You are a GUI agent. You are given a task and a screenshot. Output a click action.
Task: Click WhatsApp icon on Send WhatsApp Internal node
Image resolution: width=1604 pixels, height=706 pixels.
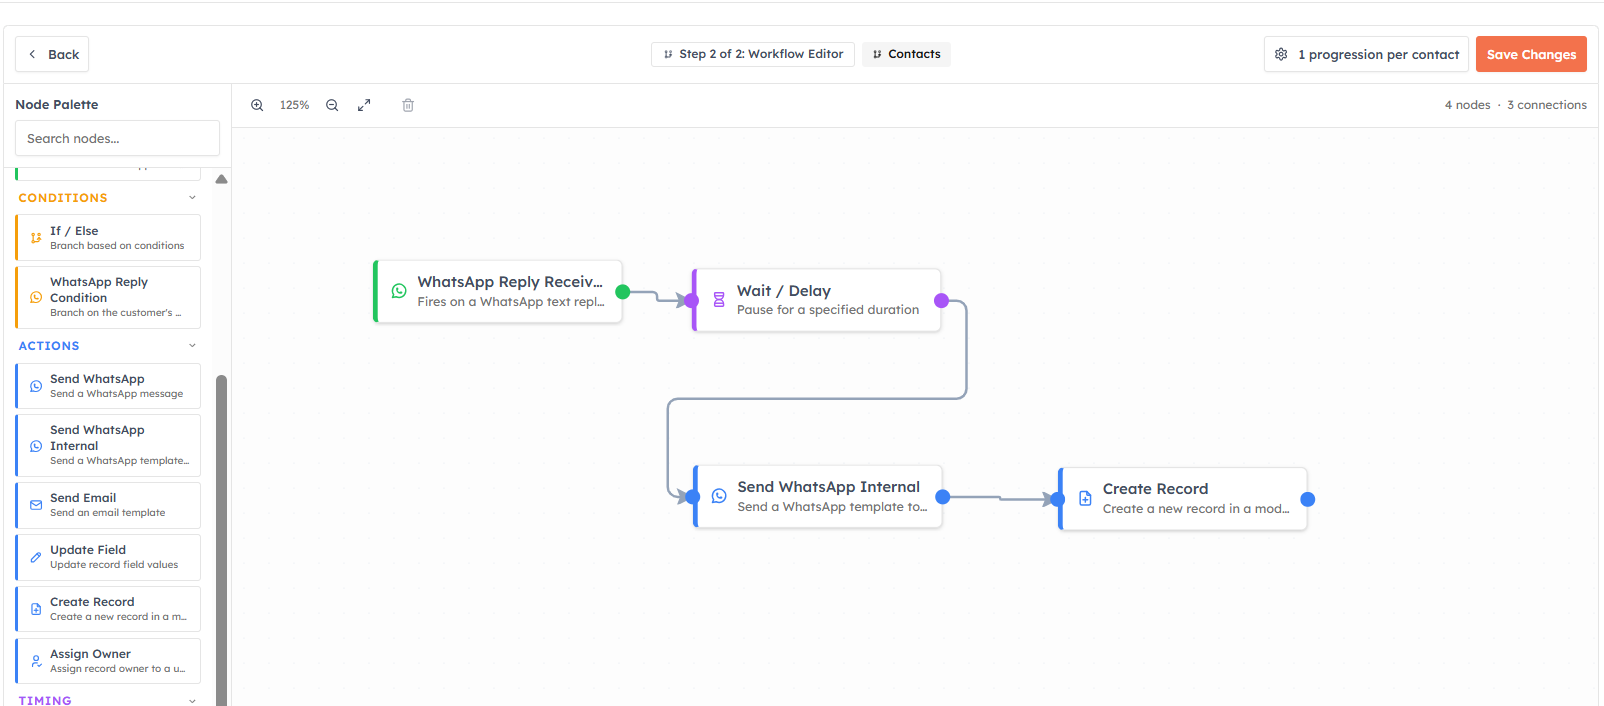(719, 496)
